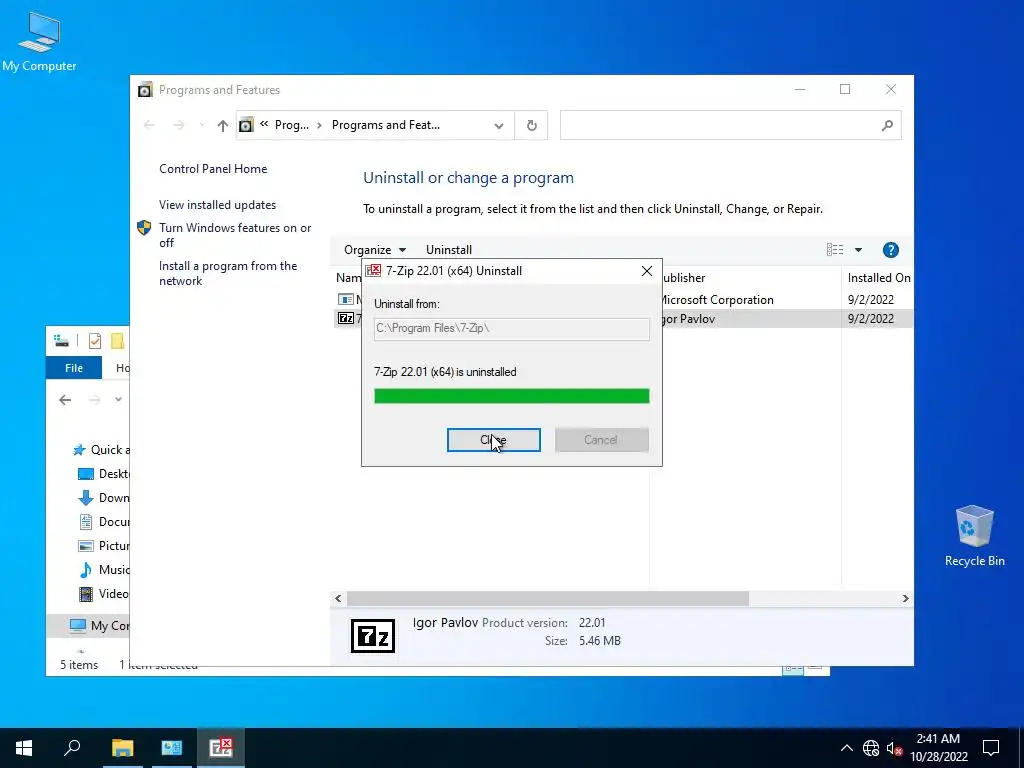Select Quick access in Explorer tree
Viewport: 1024px width, 768px height.
click(101, 449)
